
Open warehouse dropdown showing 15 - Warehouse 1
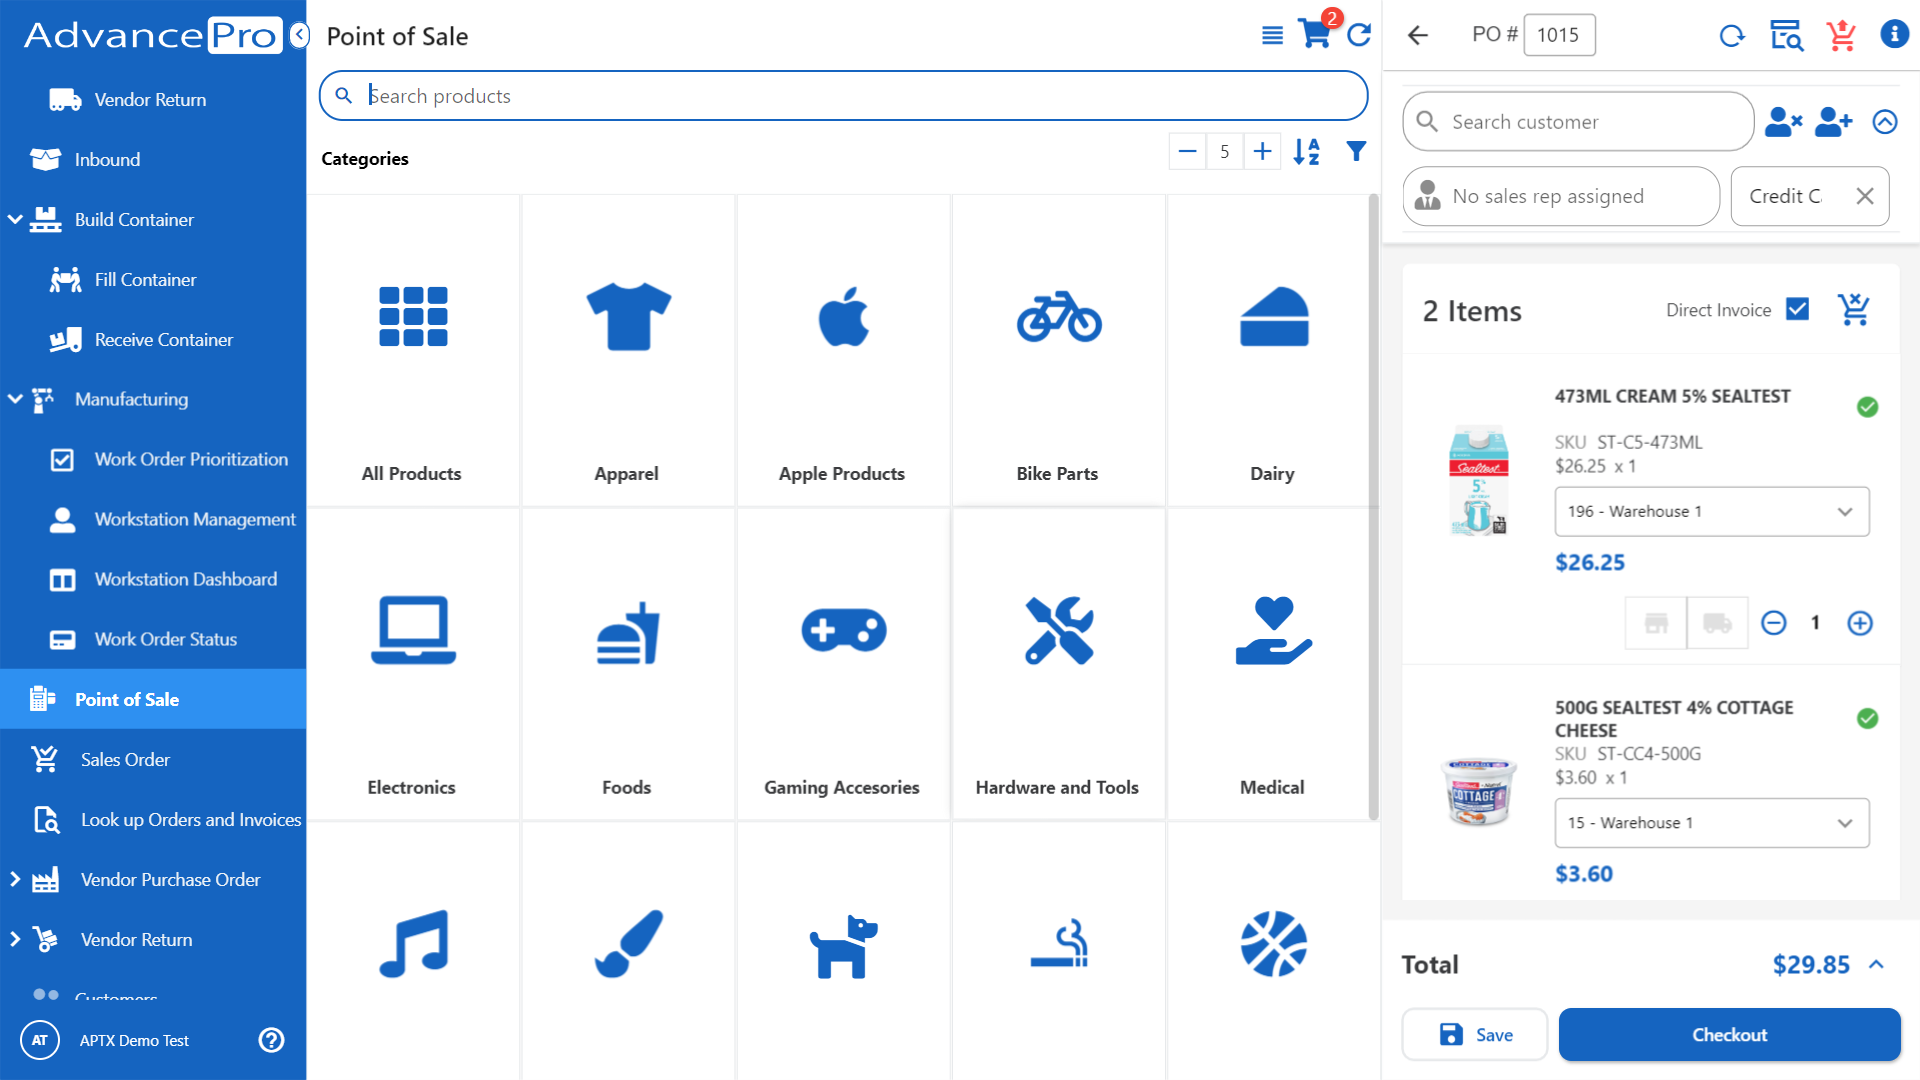1711,823
